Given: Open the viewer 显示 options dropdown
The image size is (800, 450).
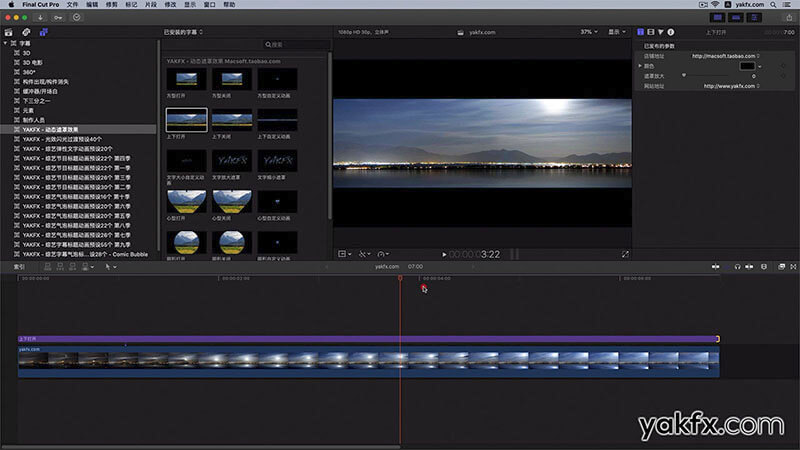Looking at the screenshot, I should [x=617, y=32].
